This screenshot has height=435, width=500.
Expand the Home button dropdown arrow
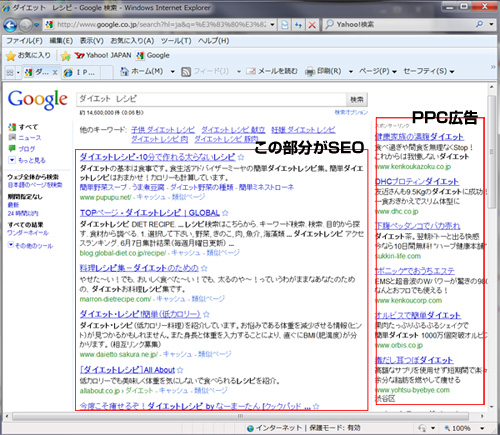[172, 71]
